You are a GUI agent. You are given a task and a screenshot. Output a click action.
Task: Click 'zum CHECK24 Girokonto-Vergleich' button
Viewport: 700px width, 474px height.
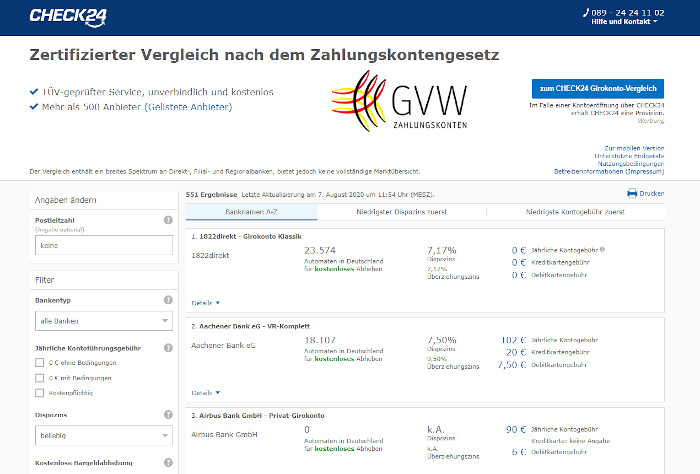tap(598, 88)
